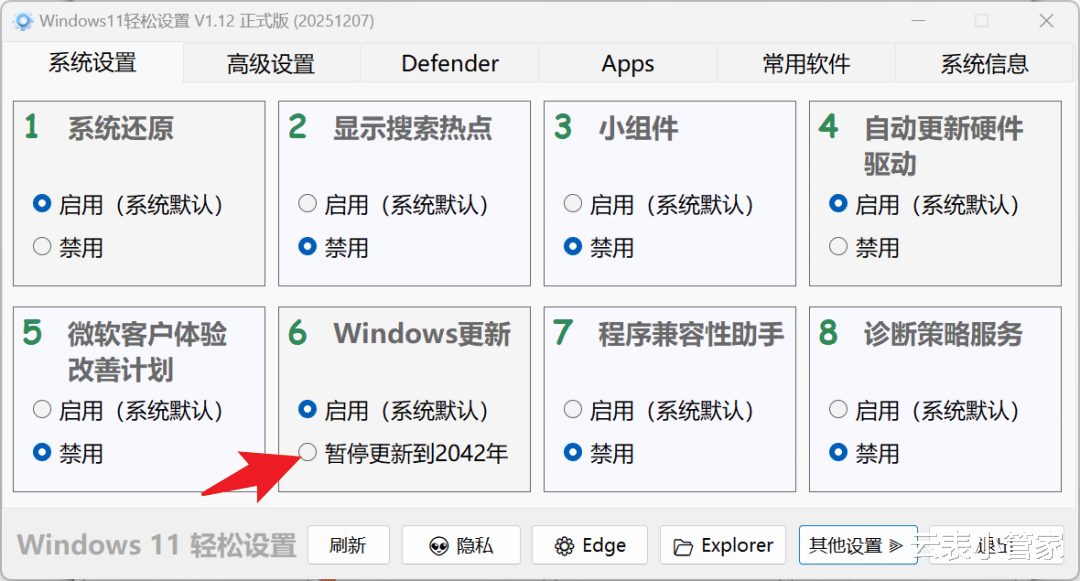Click the app logo in title bar
The height and width of the screenshot is (581, 1080).
23,21
